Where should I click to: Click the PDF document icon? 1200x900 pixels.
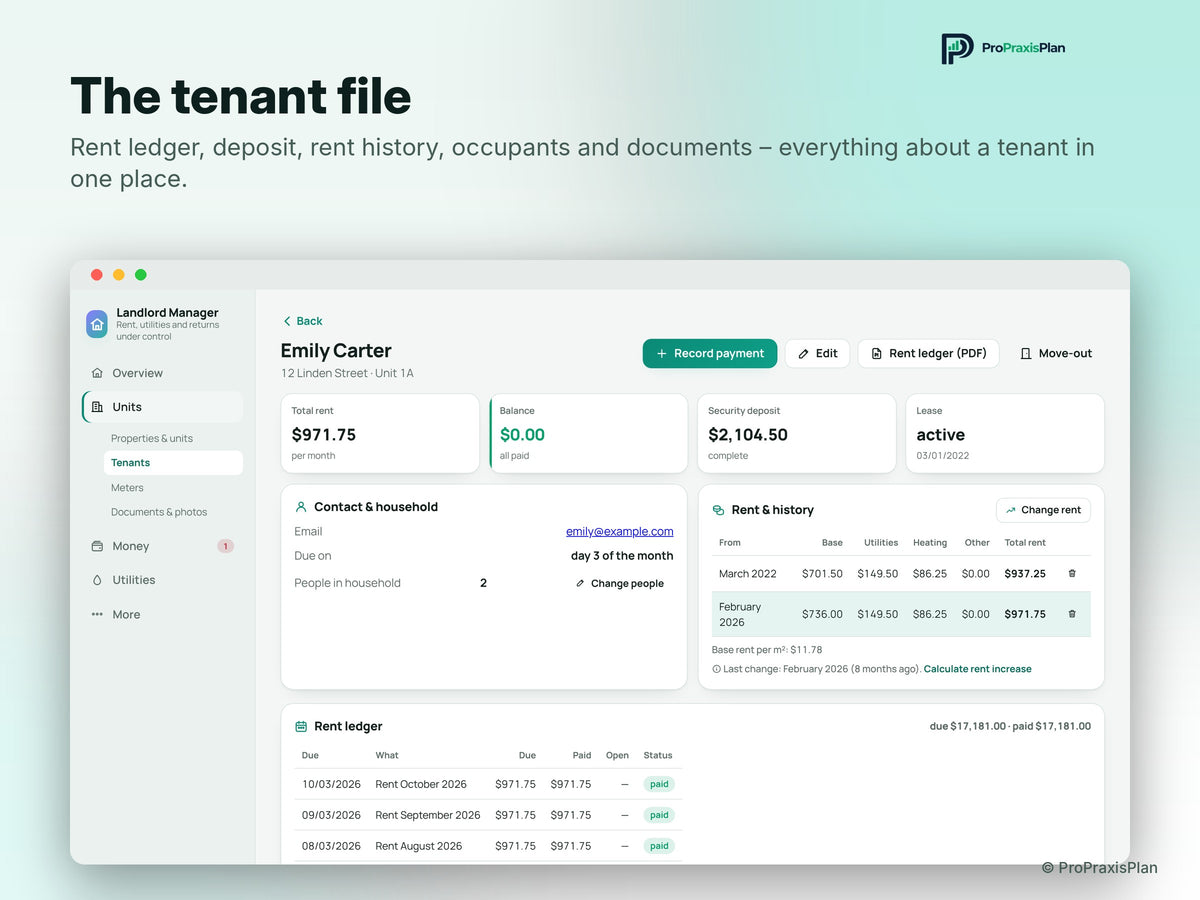click(876, 354)
